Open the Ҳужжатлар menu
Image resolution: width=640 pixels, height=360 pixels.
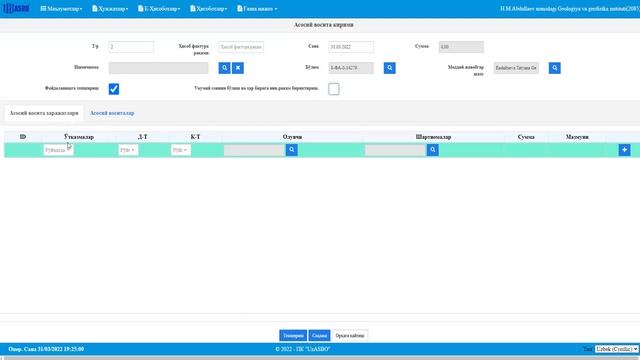(x=110, y=9)
